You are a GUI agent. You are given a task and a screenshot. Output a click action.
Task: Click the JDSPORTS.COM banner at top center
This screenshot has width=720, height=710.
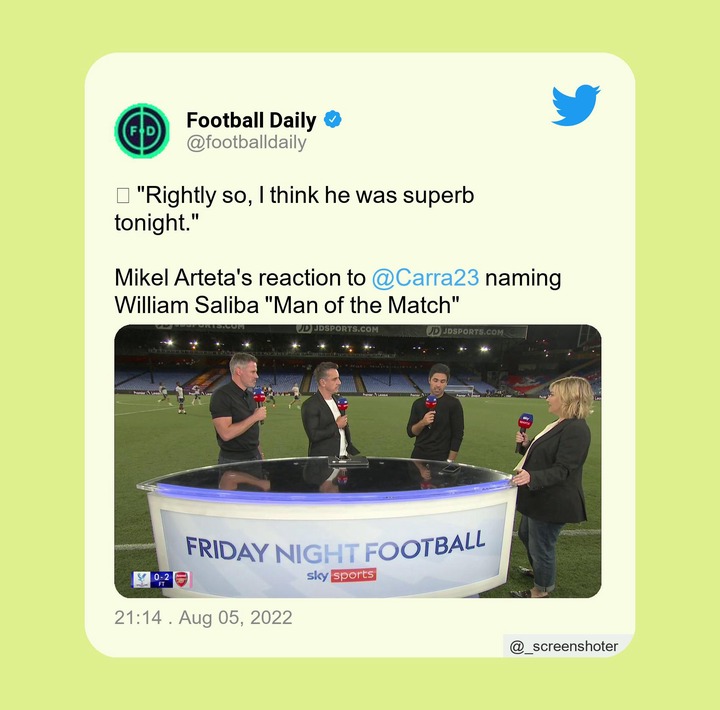[x=338, y=329]
